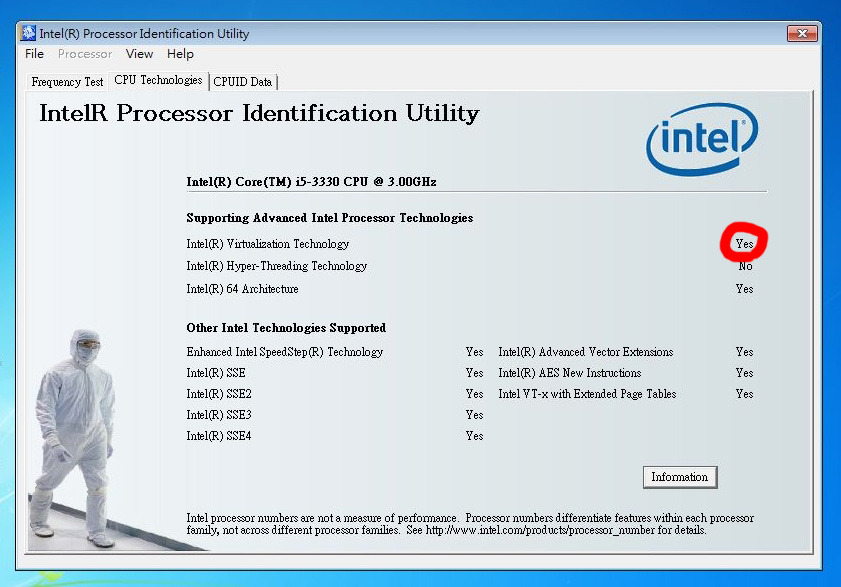Click the Intel(R) Hyper-Threading Technology label
The height and width of the screenshot is (587, 841).
point(277,266)
